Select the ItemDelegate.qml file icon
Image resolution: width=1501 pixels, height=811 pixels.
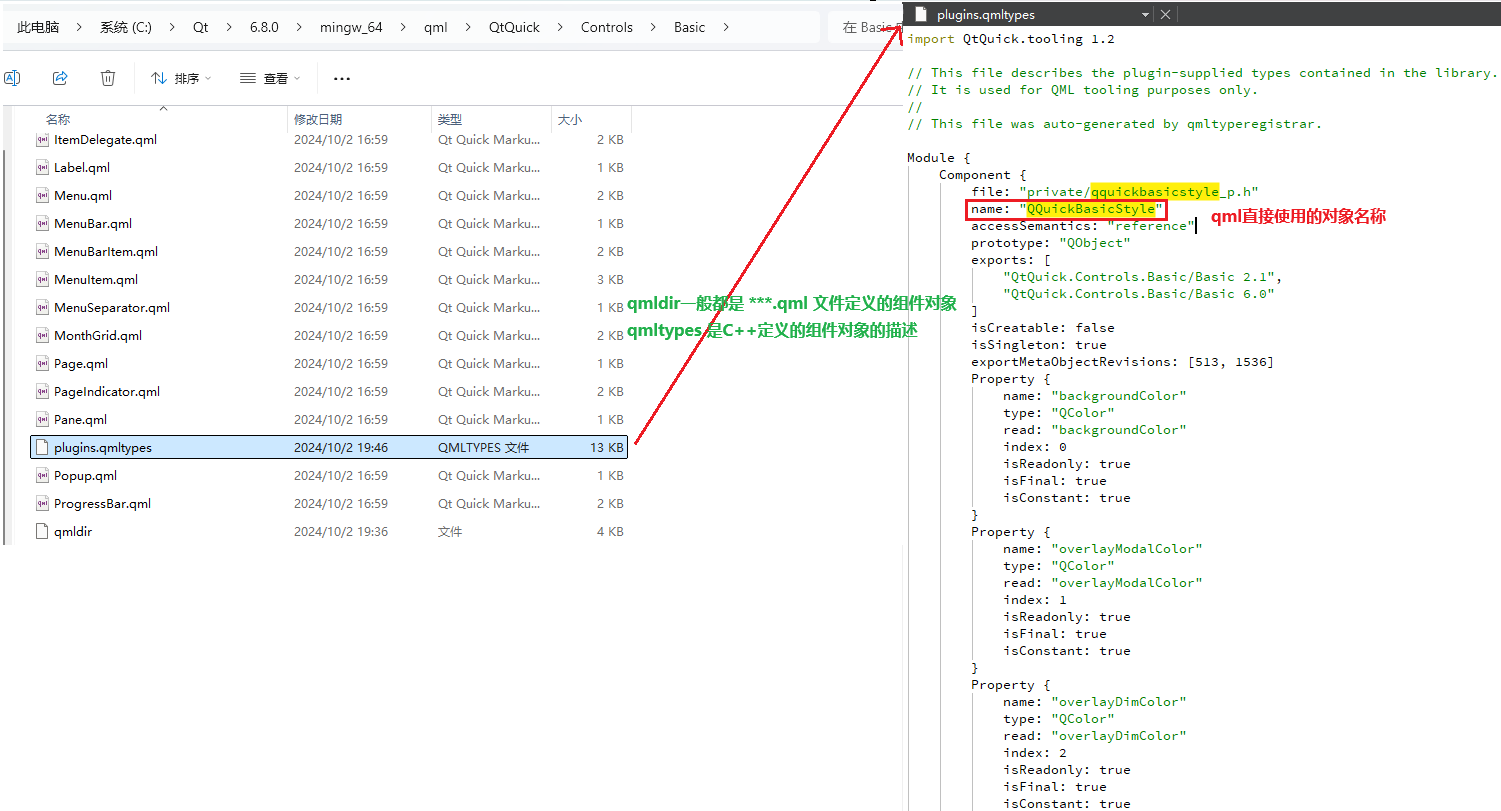coord(42,139)
